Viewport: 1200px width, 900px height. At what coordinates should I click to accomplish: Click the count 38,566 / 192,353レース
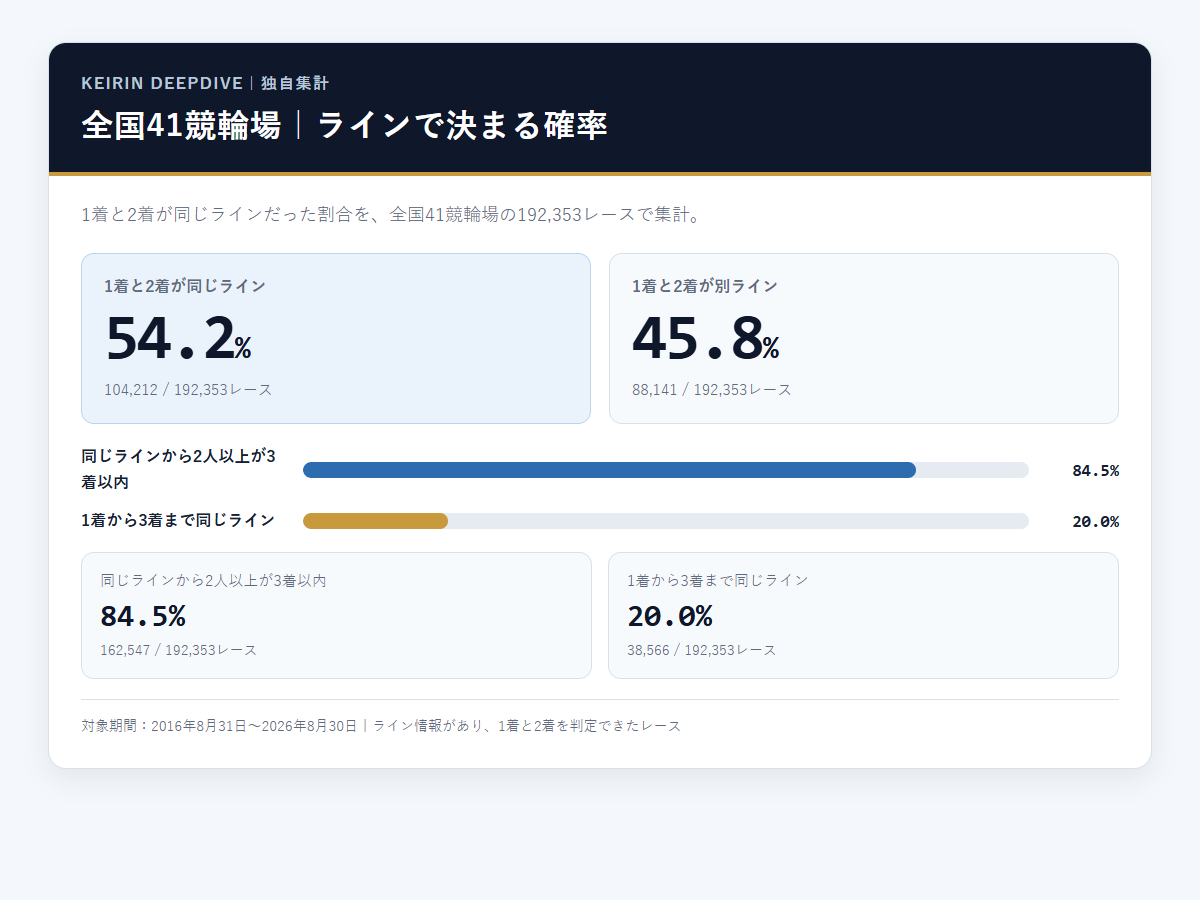702,650
